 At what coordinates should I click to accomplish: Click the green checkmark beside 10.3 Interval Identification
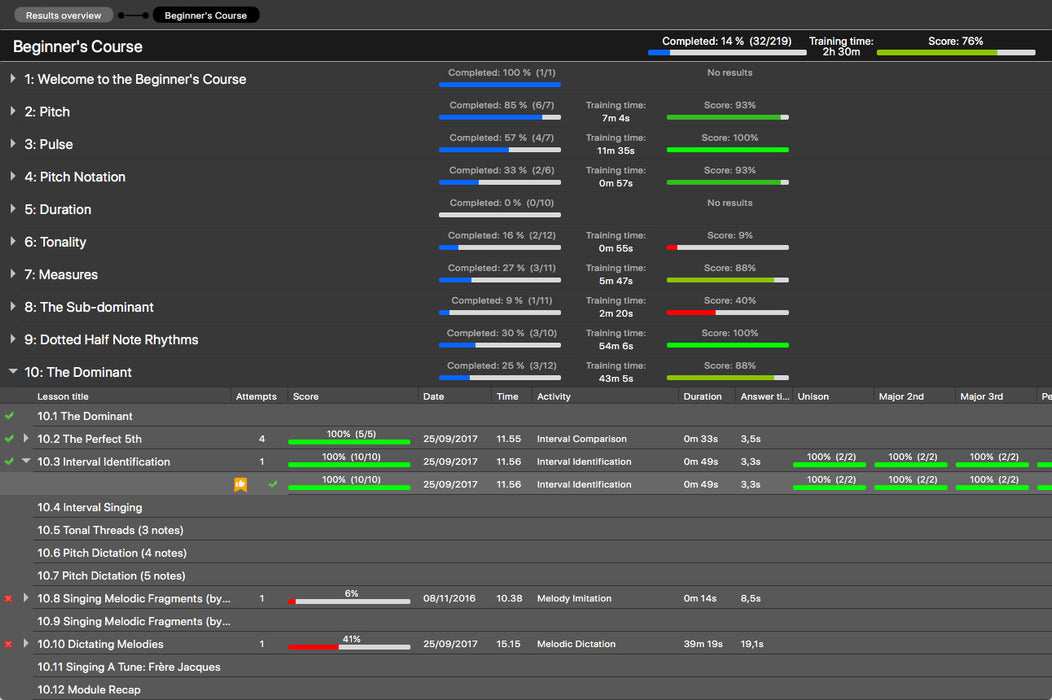coord(9,462)
